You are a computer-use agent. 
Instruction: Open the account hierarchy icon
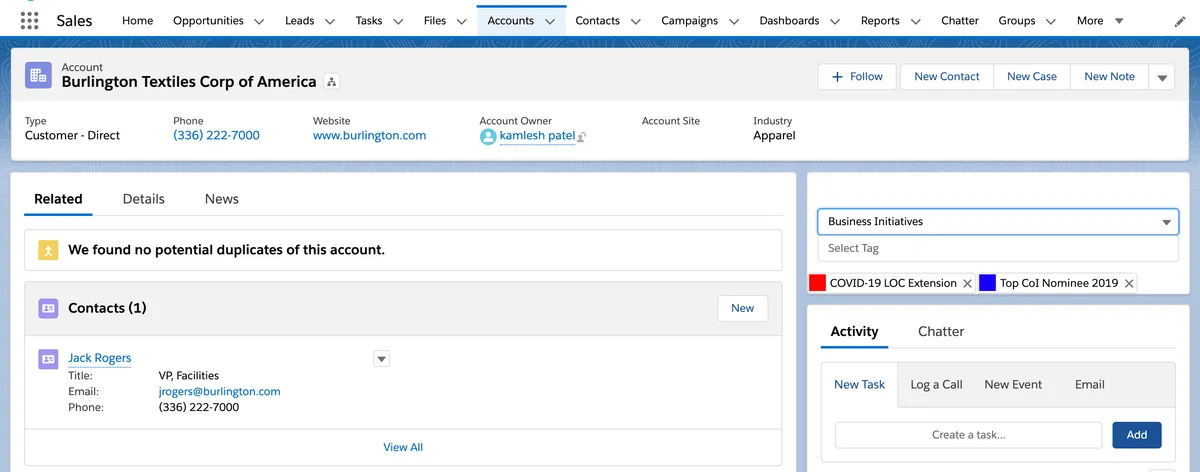332,82
